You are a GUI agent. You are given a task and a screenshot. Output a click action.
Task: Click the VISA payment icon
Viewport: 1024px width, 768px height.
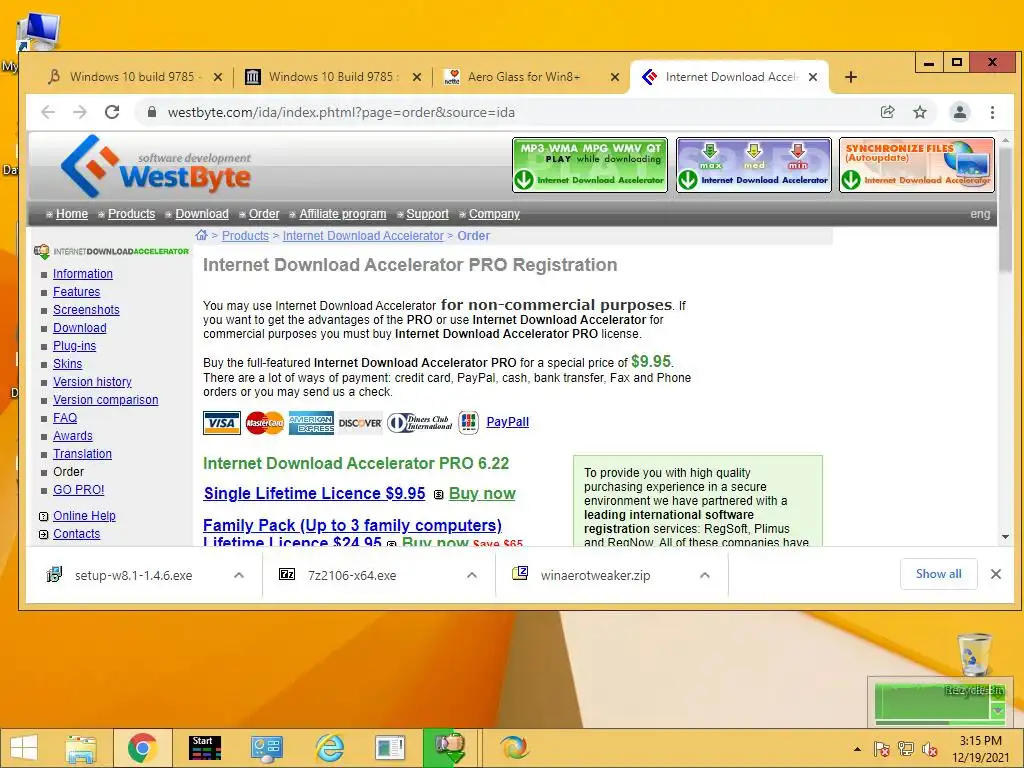(222, 423)
